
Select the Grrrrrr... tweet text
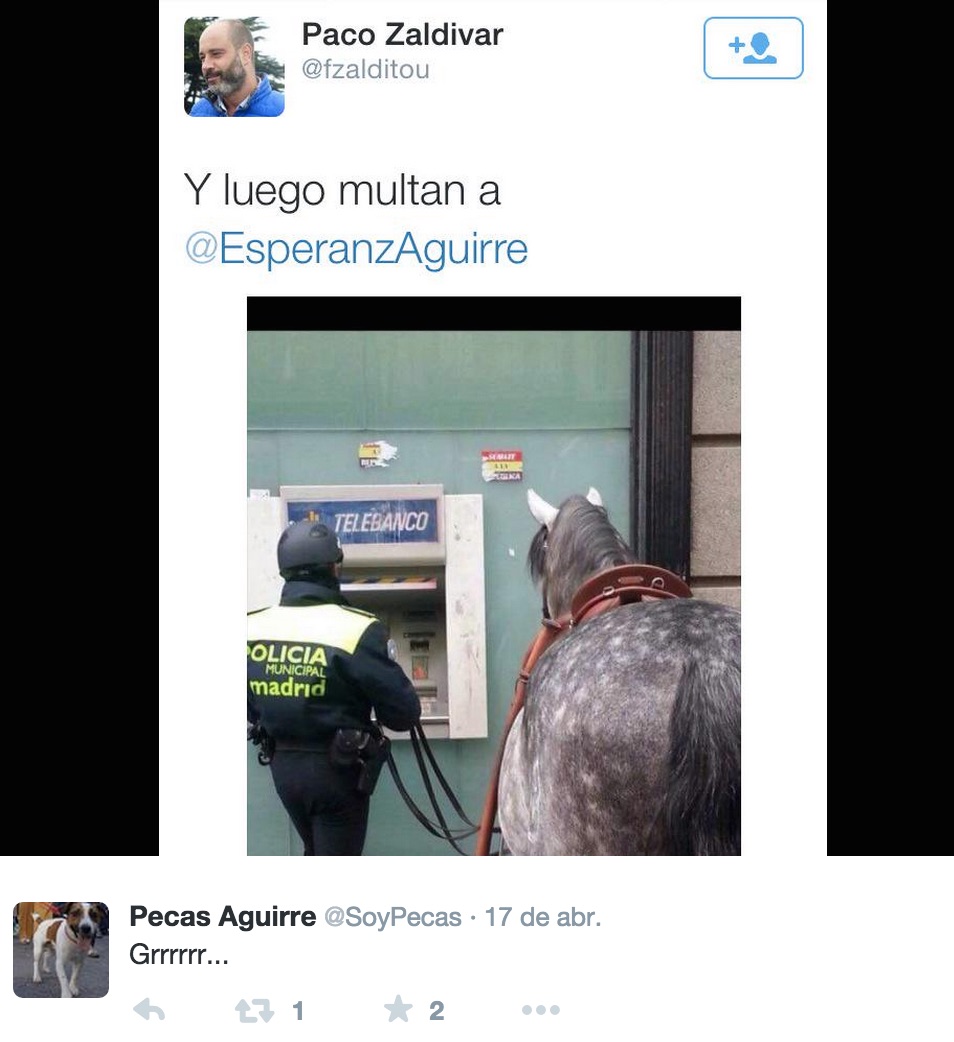179,955
